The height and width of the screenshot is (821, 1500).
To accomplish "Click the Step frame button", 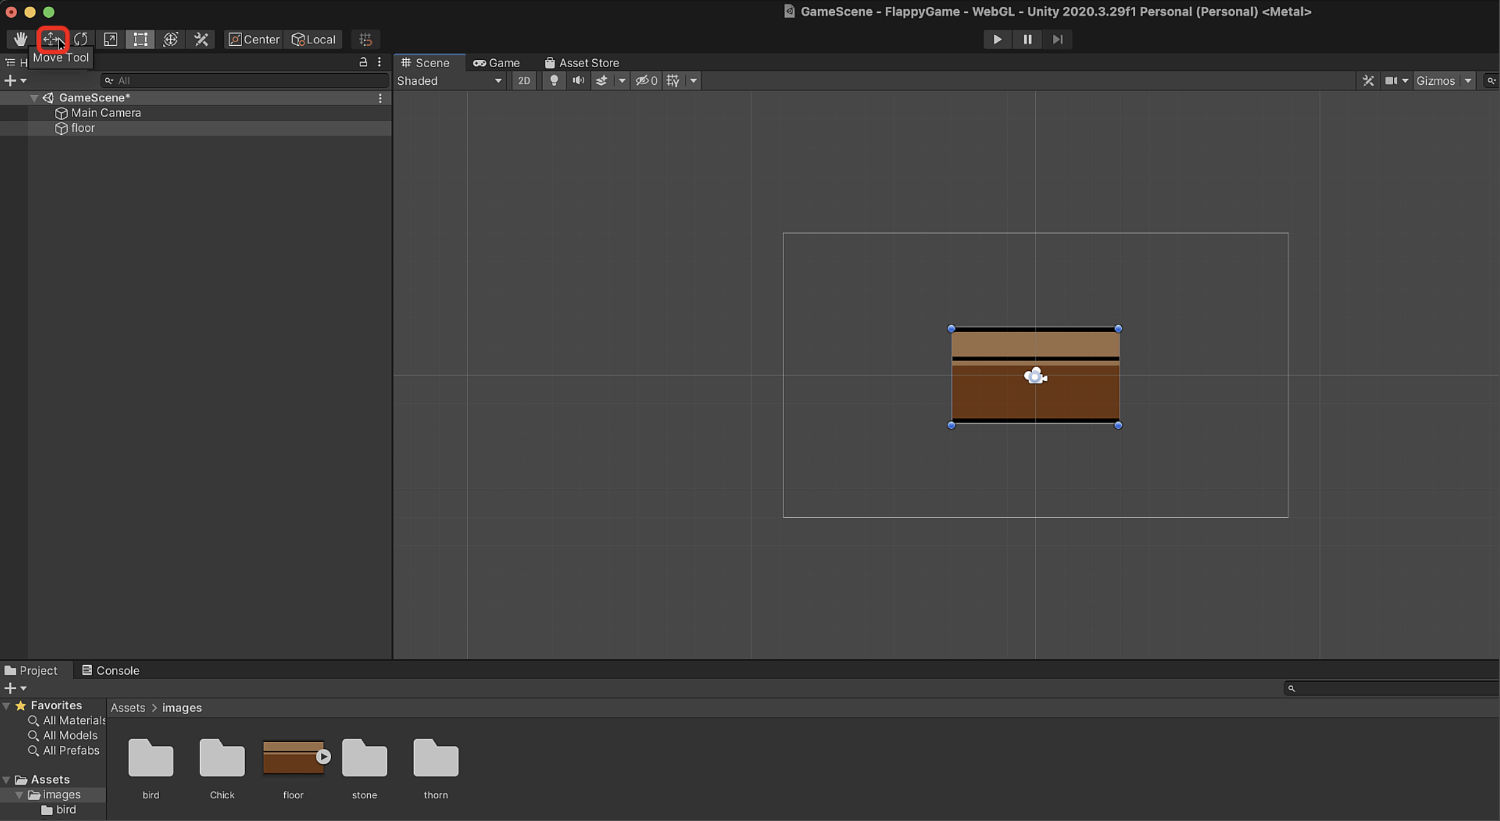I will click(x=1057, y=39).
